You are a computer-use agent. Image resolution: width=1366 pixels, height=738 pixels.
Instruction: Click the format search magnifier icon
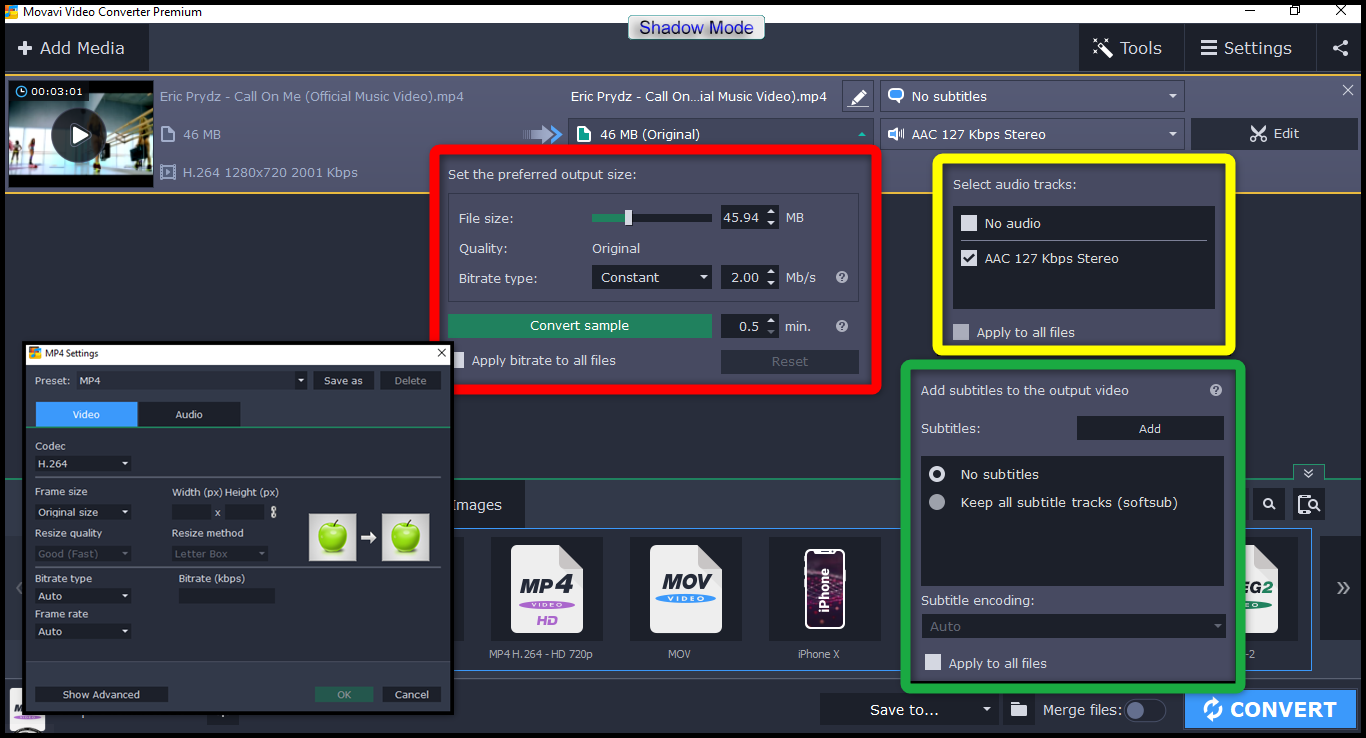pyautogui.click(x=1269, y=504)
